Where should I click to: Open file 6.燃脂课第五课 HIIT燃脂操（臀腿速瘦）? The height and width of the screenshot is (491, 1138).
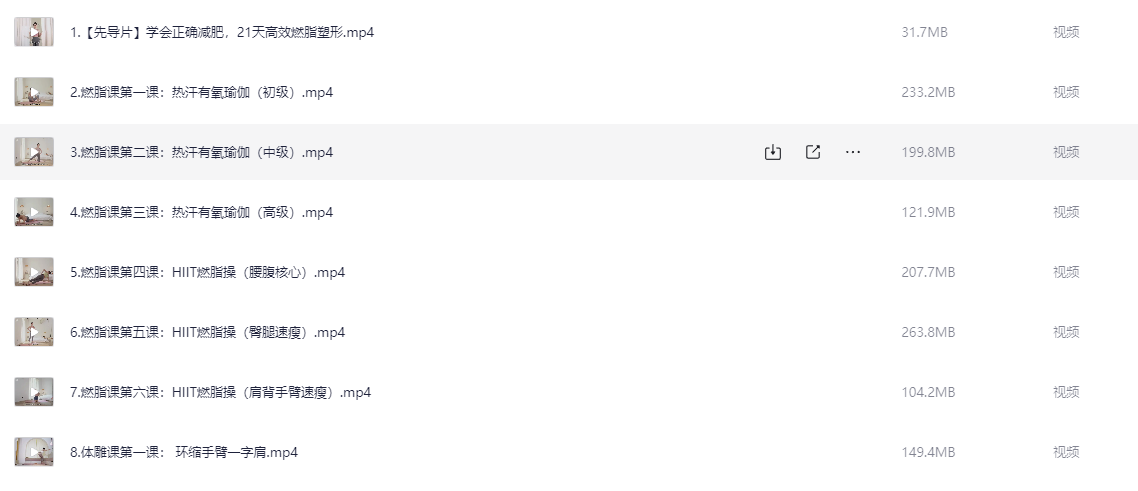[208, 332]
